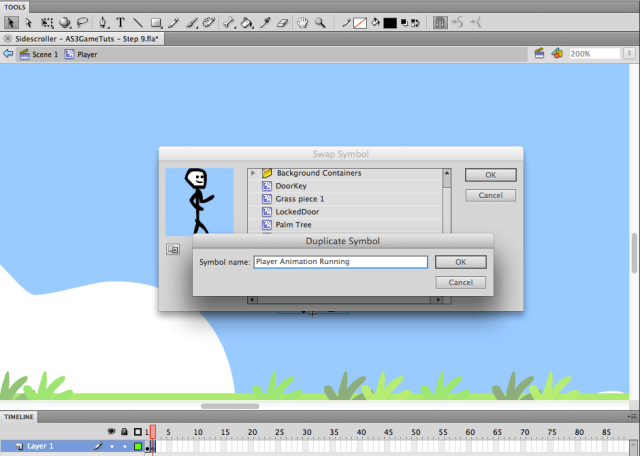Select the Eraser tool
Screen dimensions: 640x456
click(282, 22)
